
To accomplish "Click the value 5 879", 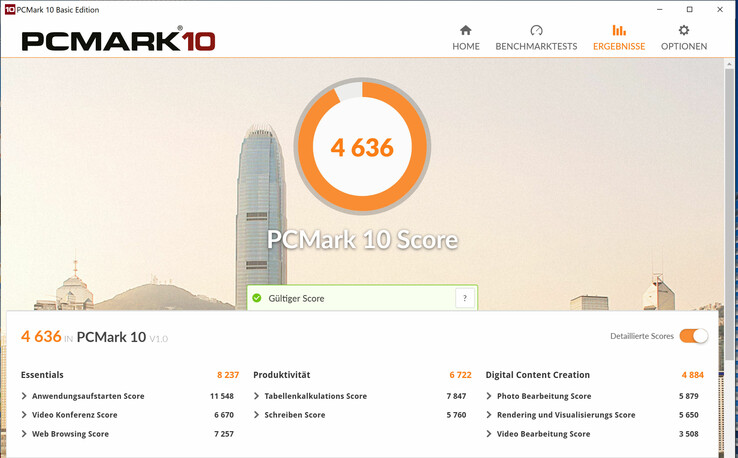I will point(689,396).
